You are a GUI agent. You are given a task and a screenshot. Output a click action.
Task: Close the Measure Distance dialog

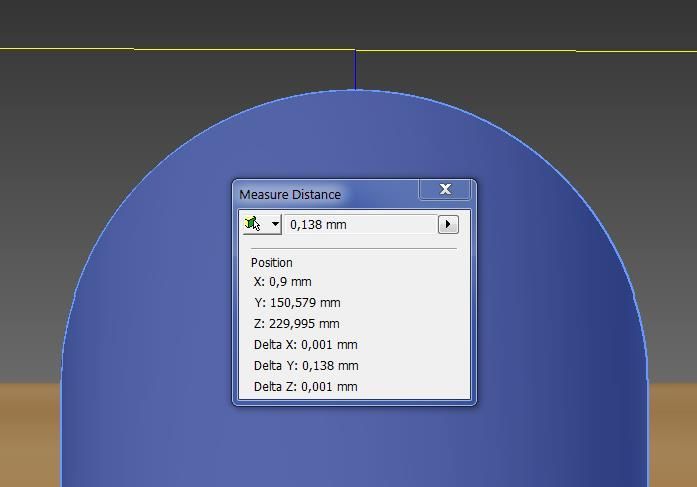click(x=445, y=189)
